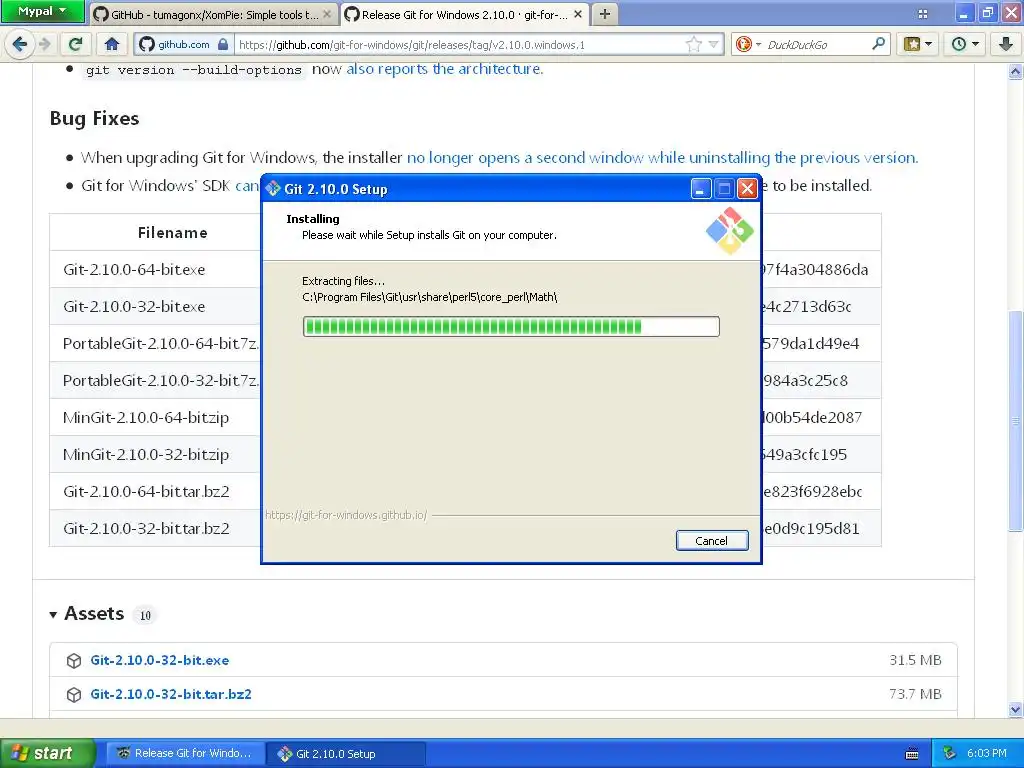The height and width of the screenshot is (768, 1024).
Task: Click the 6:03 PM system clock
Action: pyautogui.click(x=987, y=753)
